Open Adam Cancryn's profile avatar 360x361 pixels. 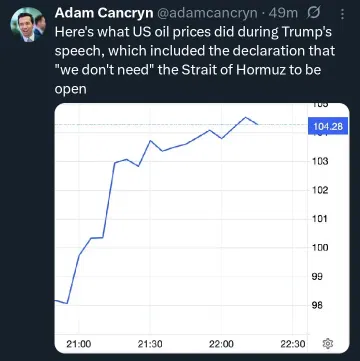point(28,25)
